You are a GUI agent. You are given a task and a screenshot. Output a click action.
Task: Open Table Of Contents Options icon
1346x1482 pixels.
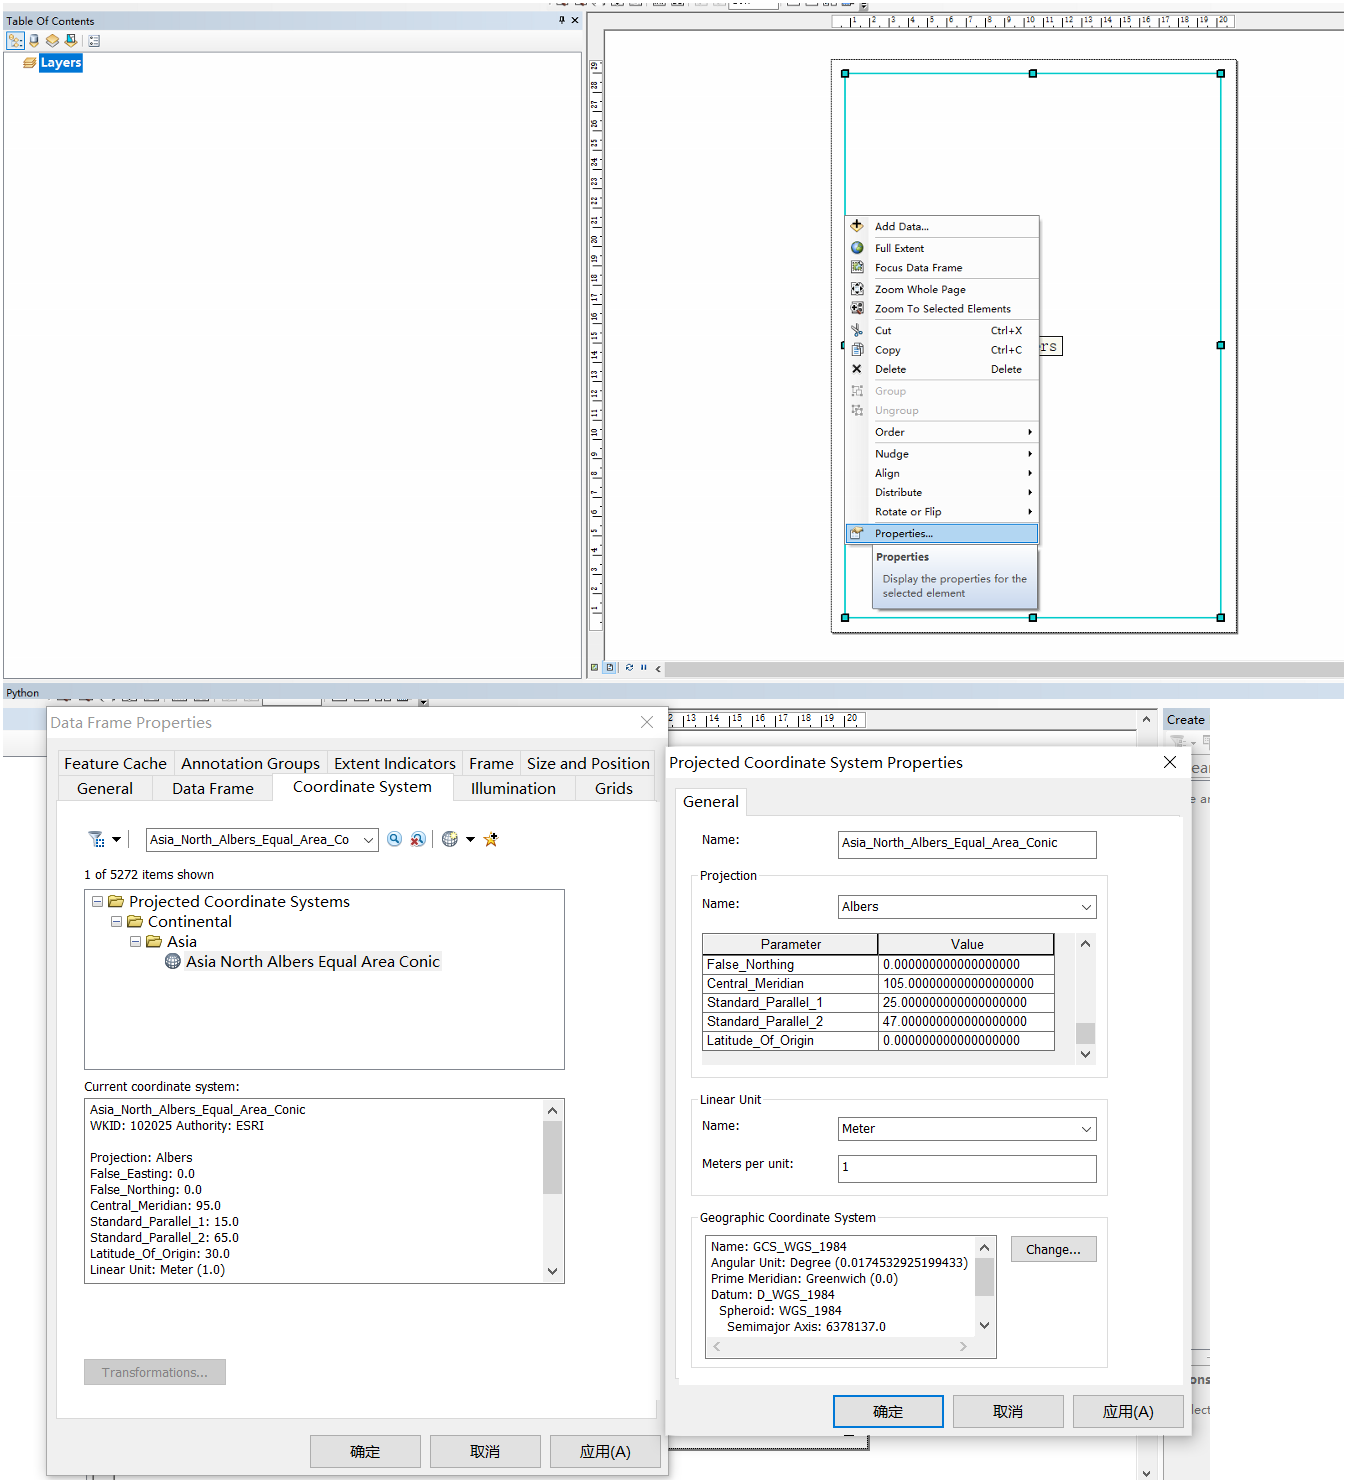[94, 41]
